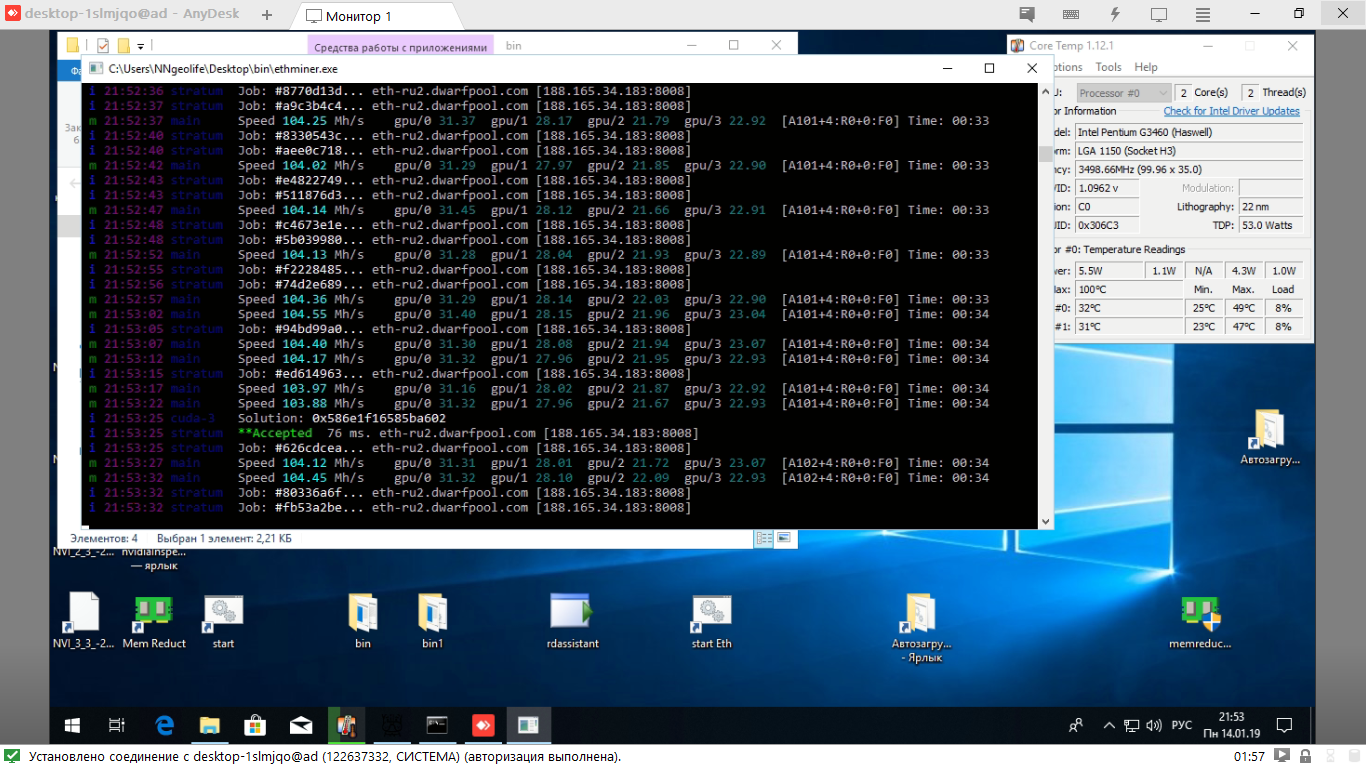1366x768 pixels.
Task: Switch to the command prompt taskbar icon
Action: coord(436,725)
